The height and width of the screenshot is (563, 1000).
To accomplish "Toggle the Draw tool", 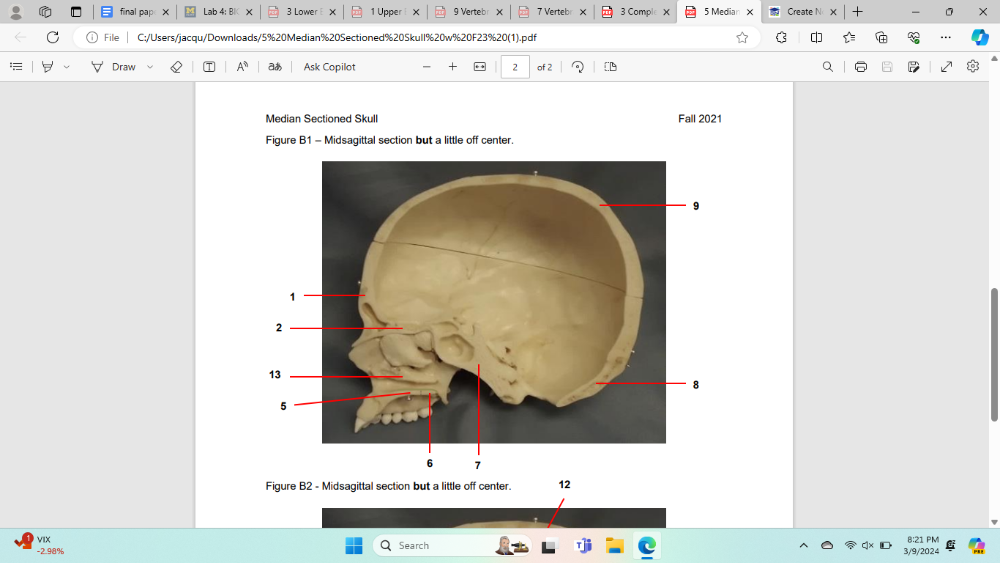I will coord(113,67).
